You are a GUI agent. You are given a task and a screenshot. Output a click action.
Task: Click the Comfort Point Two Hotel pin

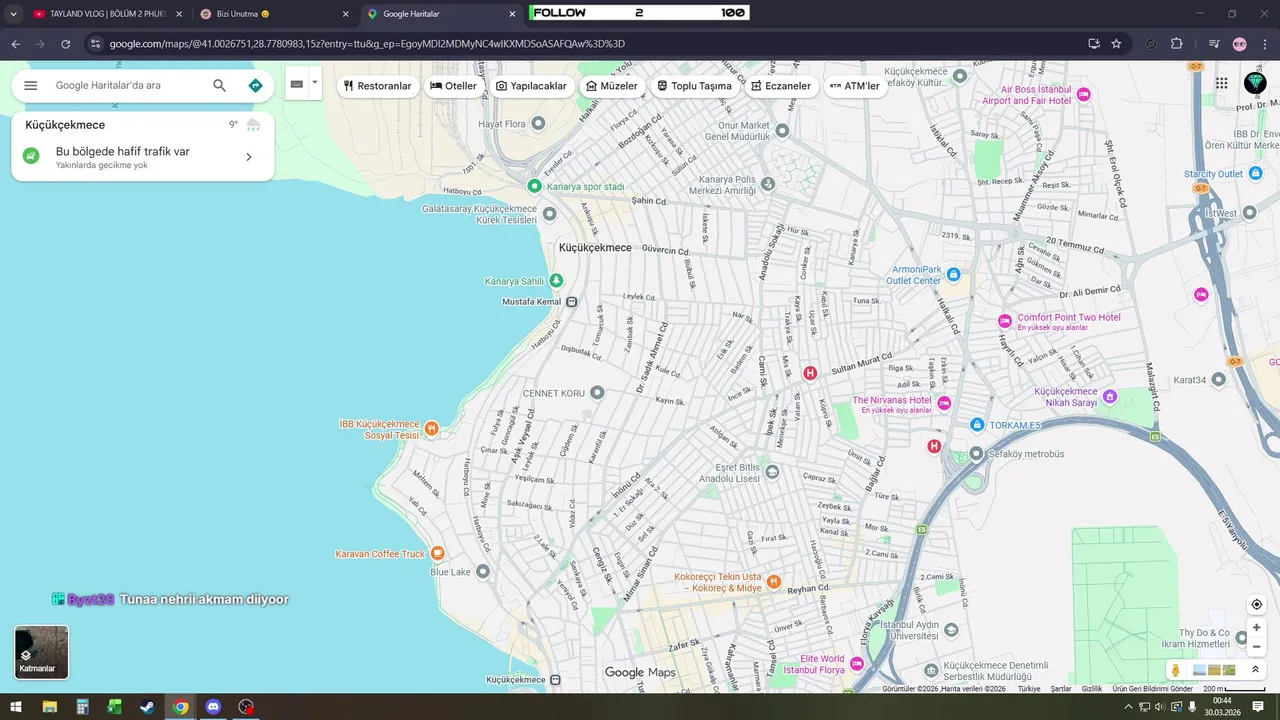click(x=1005, y=321)
